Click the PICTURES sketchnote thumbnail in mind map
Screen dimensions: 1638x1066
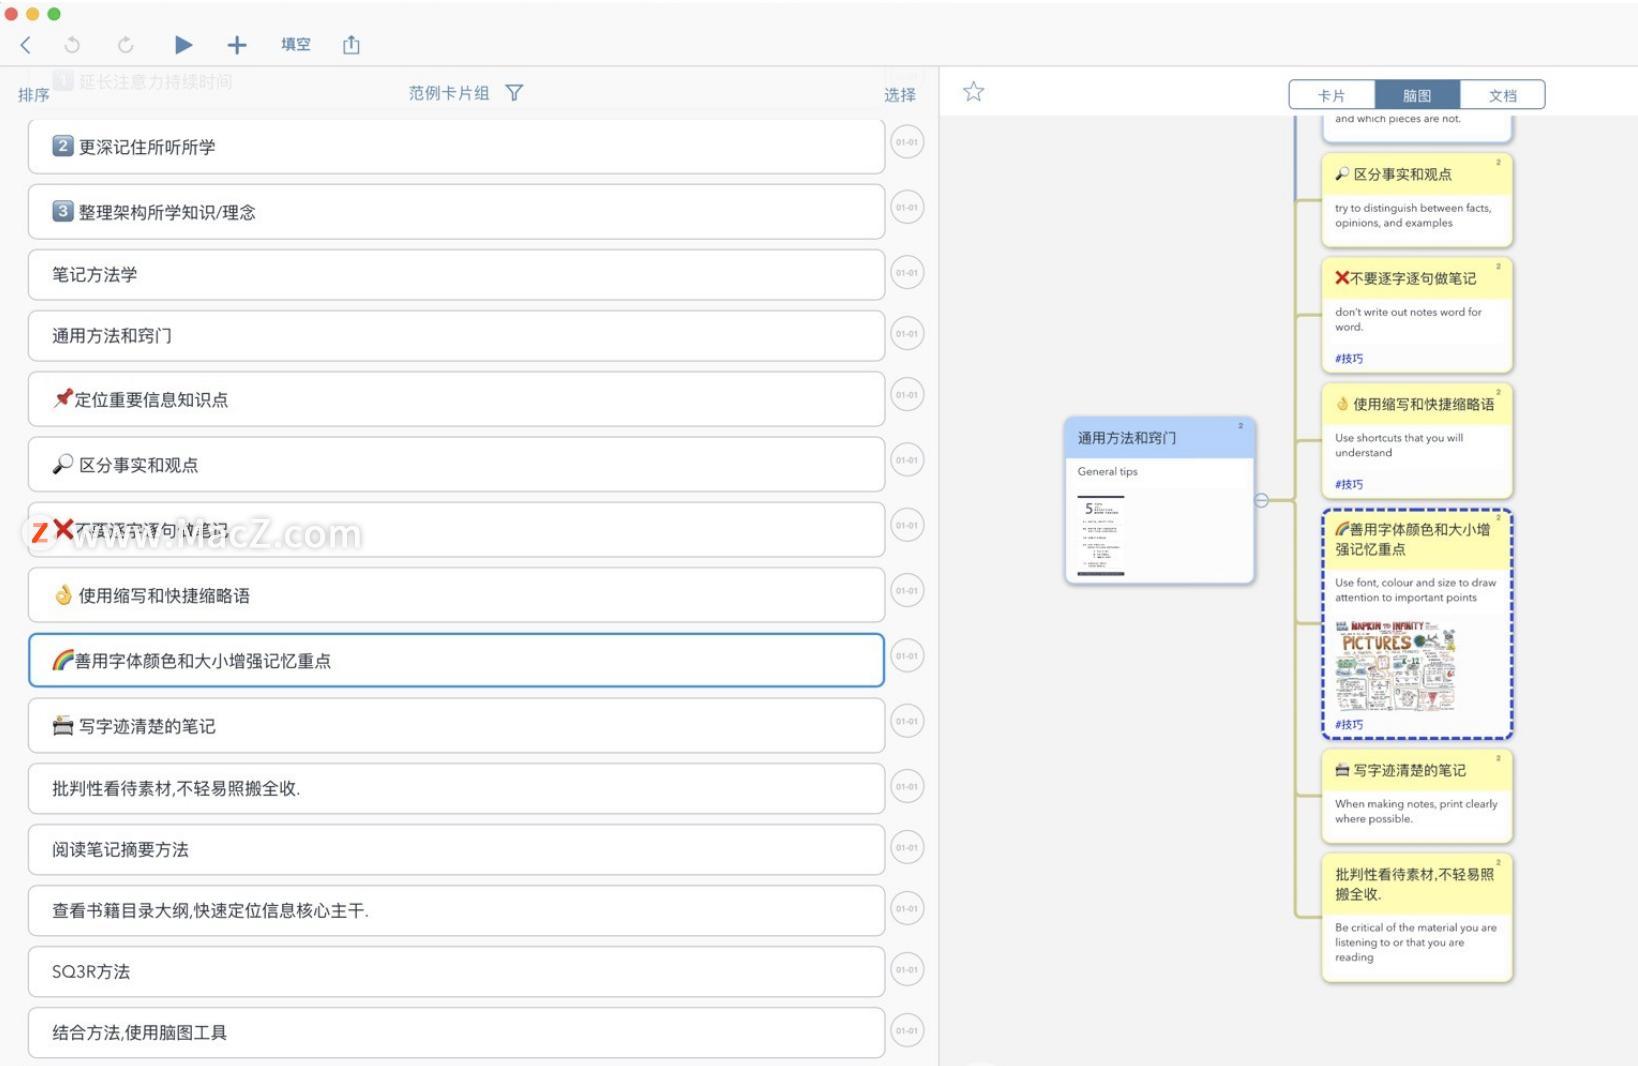pyautogui.click(x=1395, y=665)
